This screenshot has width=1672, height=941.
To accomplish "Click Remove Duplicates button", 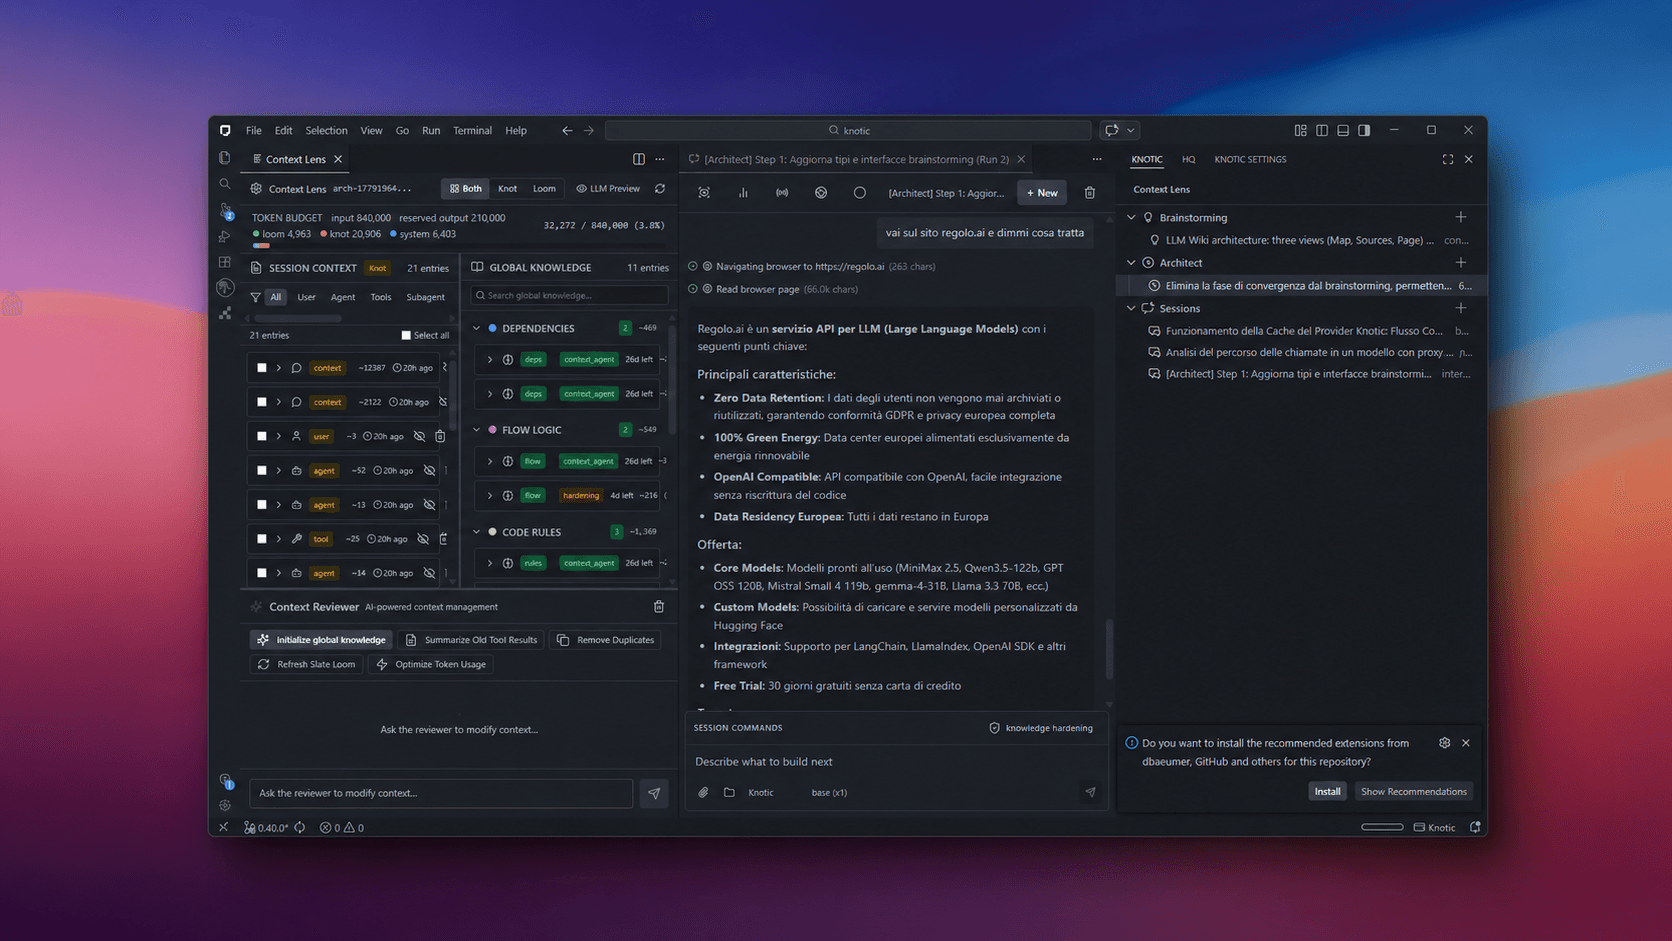I will [605, 640].
